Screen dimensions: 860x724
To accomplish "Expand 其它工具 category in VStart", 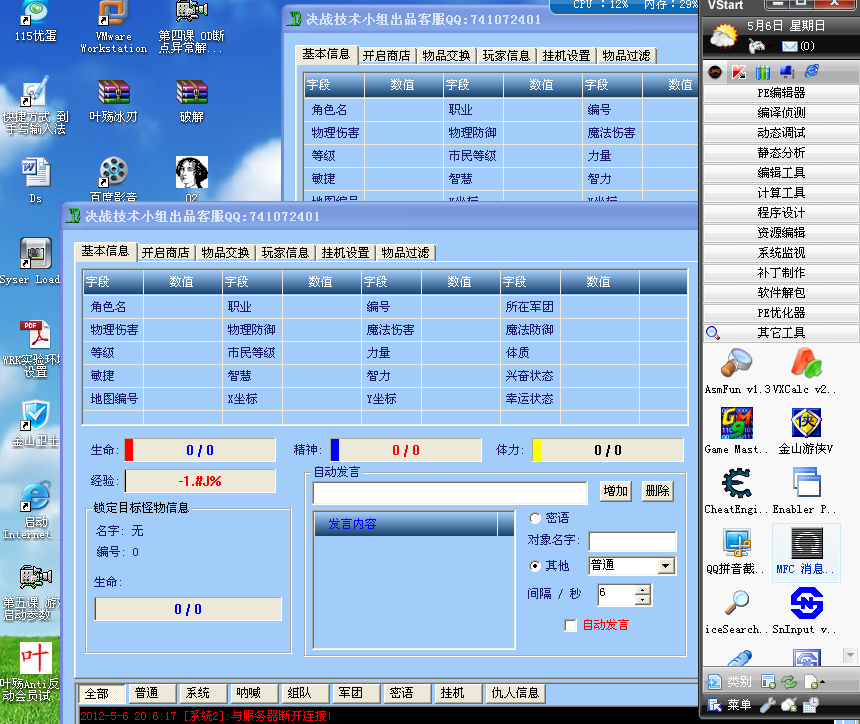I will tap(780, 333).
